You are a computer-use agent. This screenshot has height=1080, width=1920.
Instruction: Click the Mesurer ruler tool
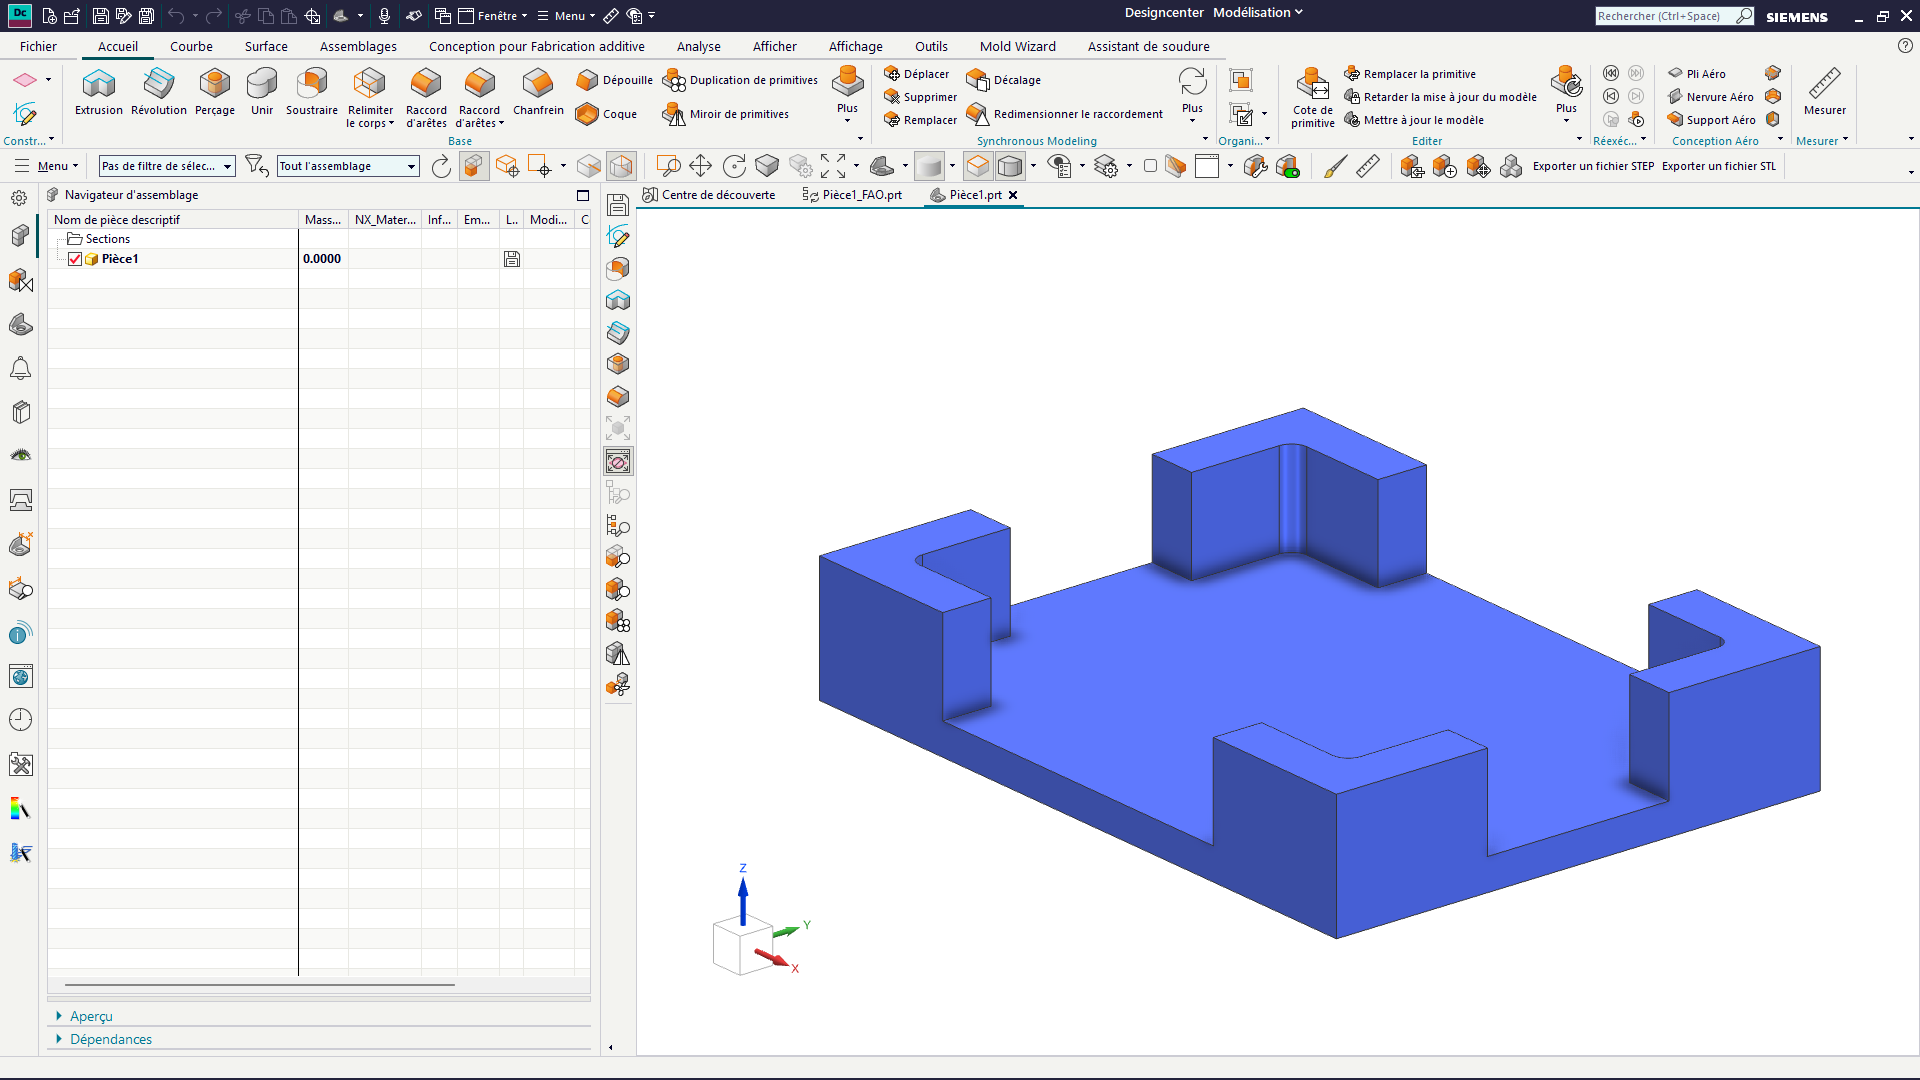pos(1825,92)
